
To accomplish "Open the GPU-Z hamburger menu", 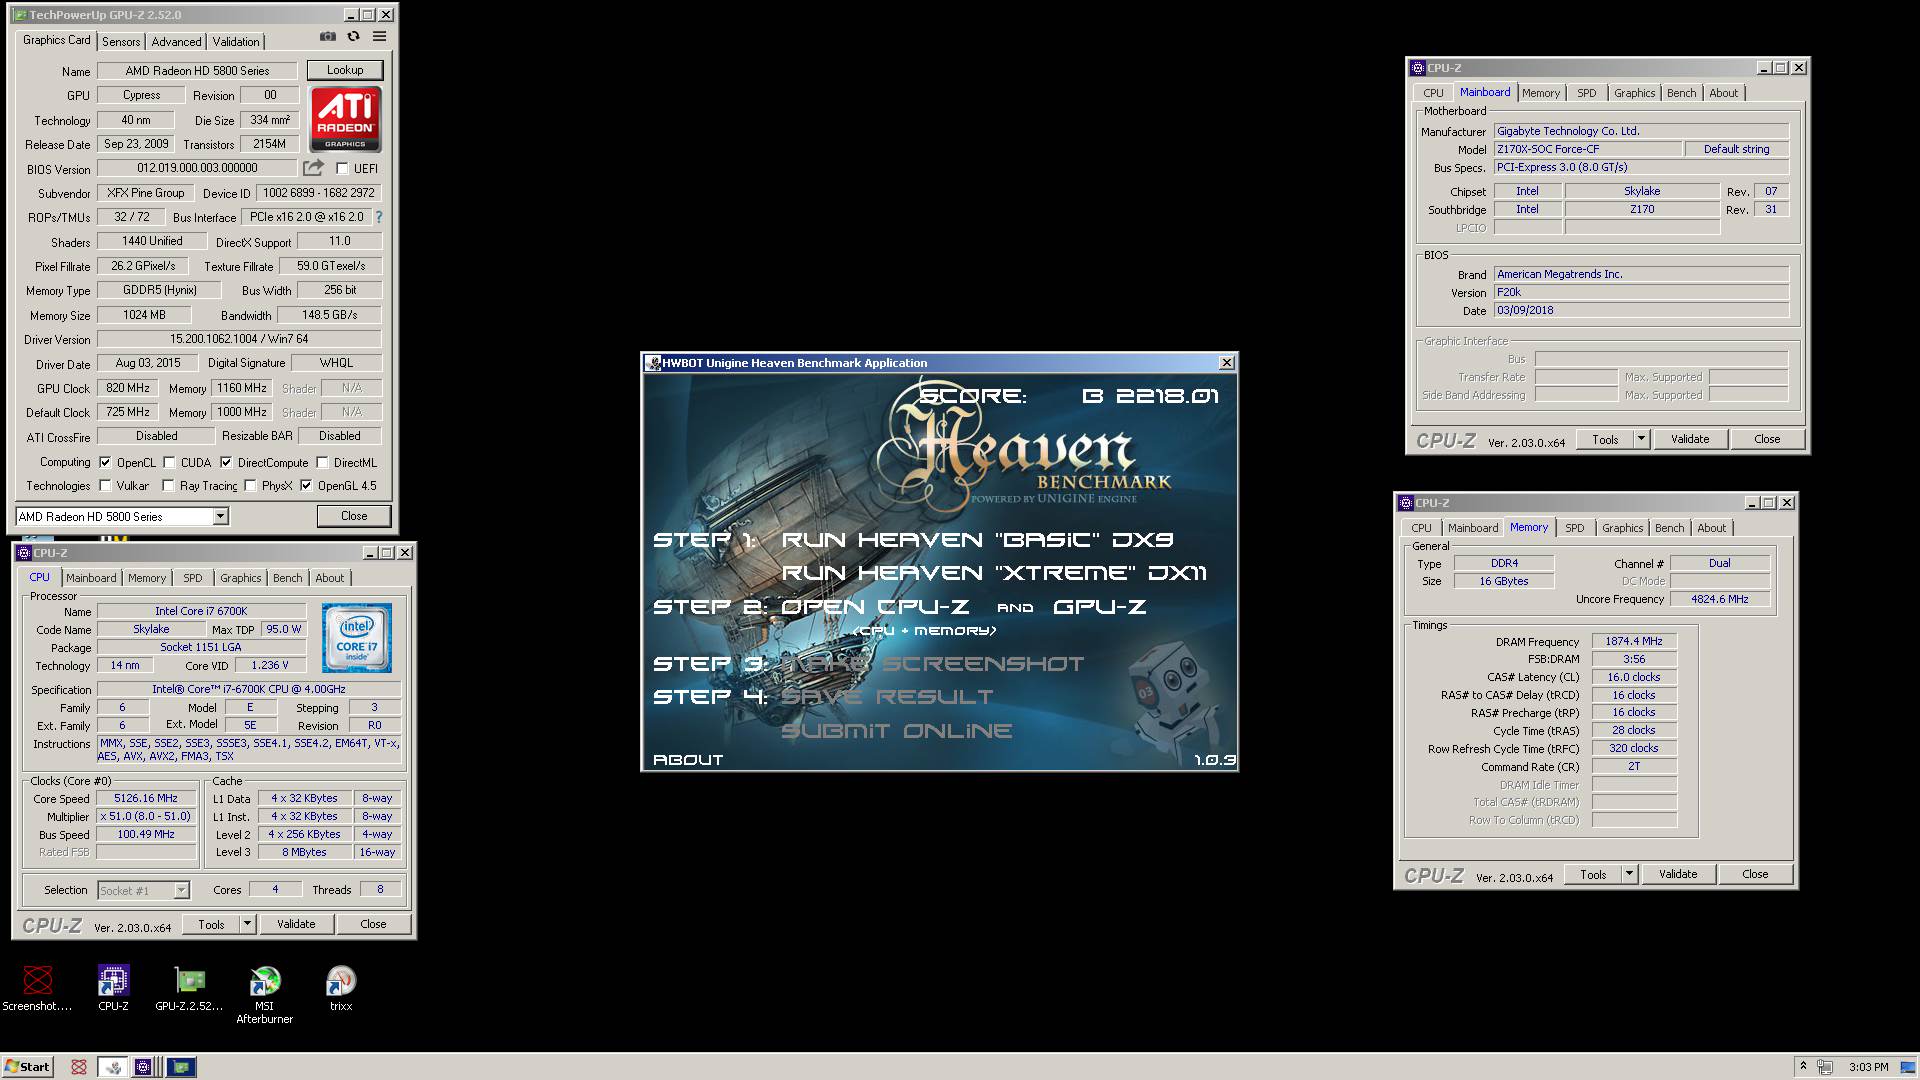I will coord(379,37).
